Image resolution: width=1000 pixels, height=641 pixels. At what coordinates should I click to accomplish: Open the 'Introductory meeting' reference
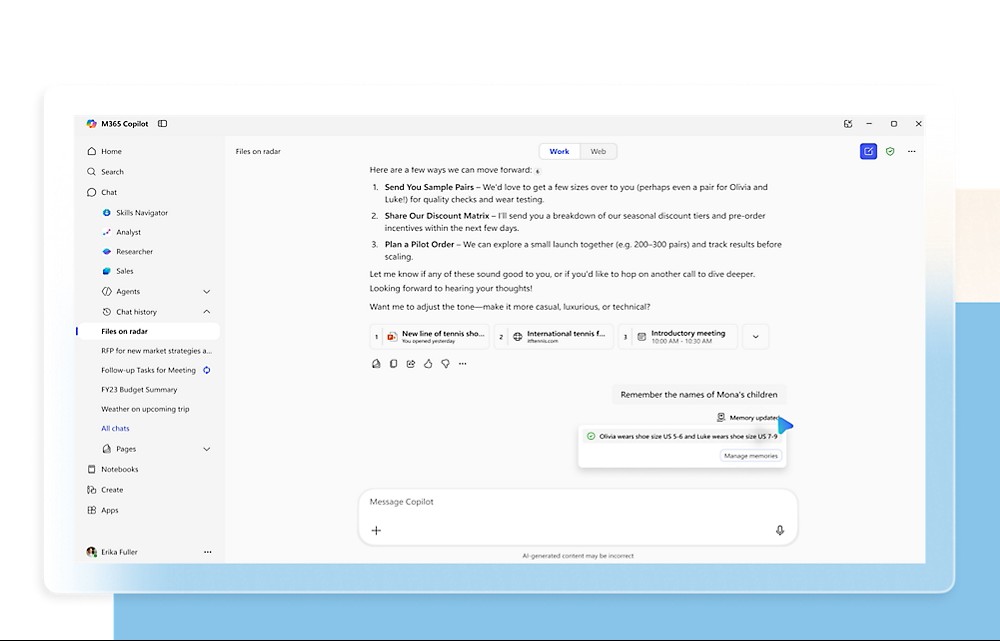pos(678,336)
